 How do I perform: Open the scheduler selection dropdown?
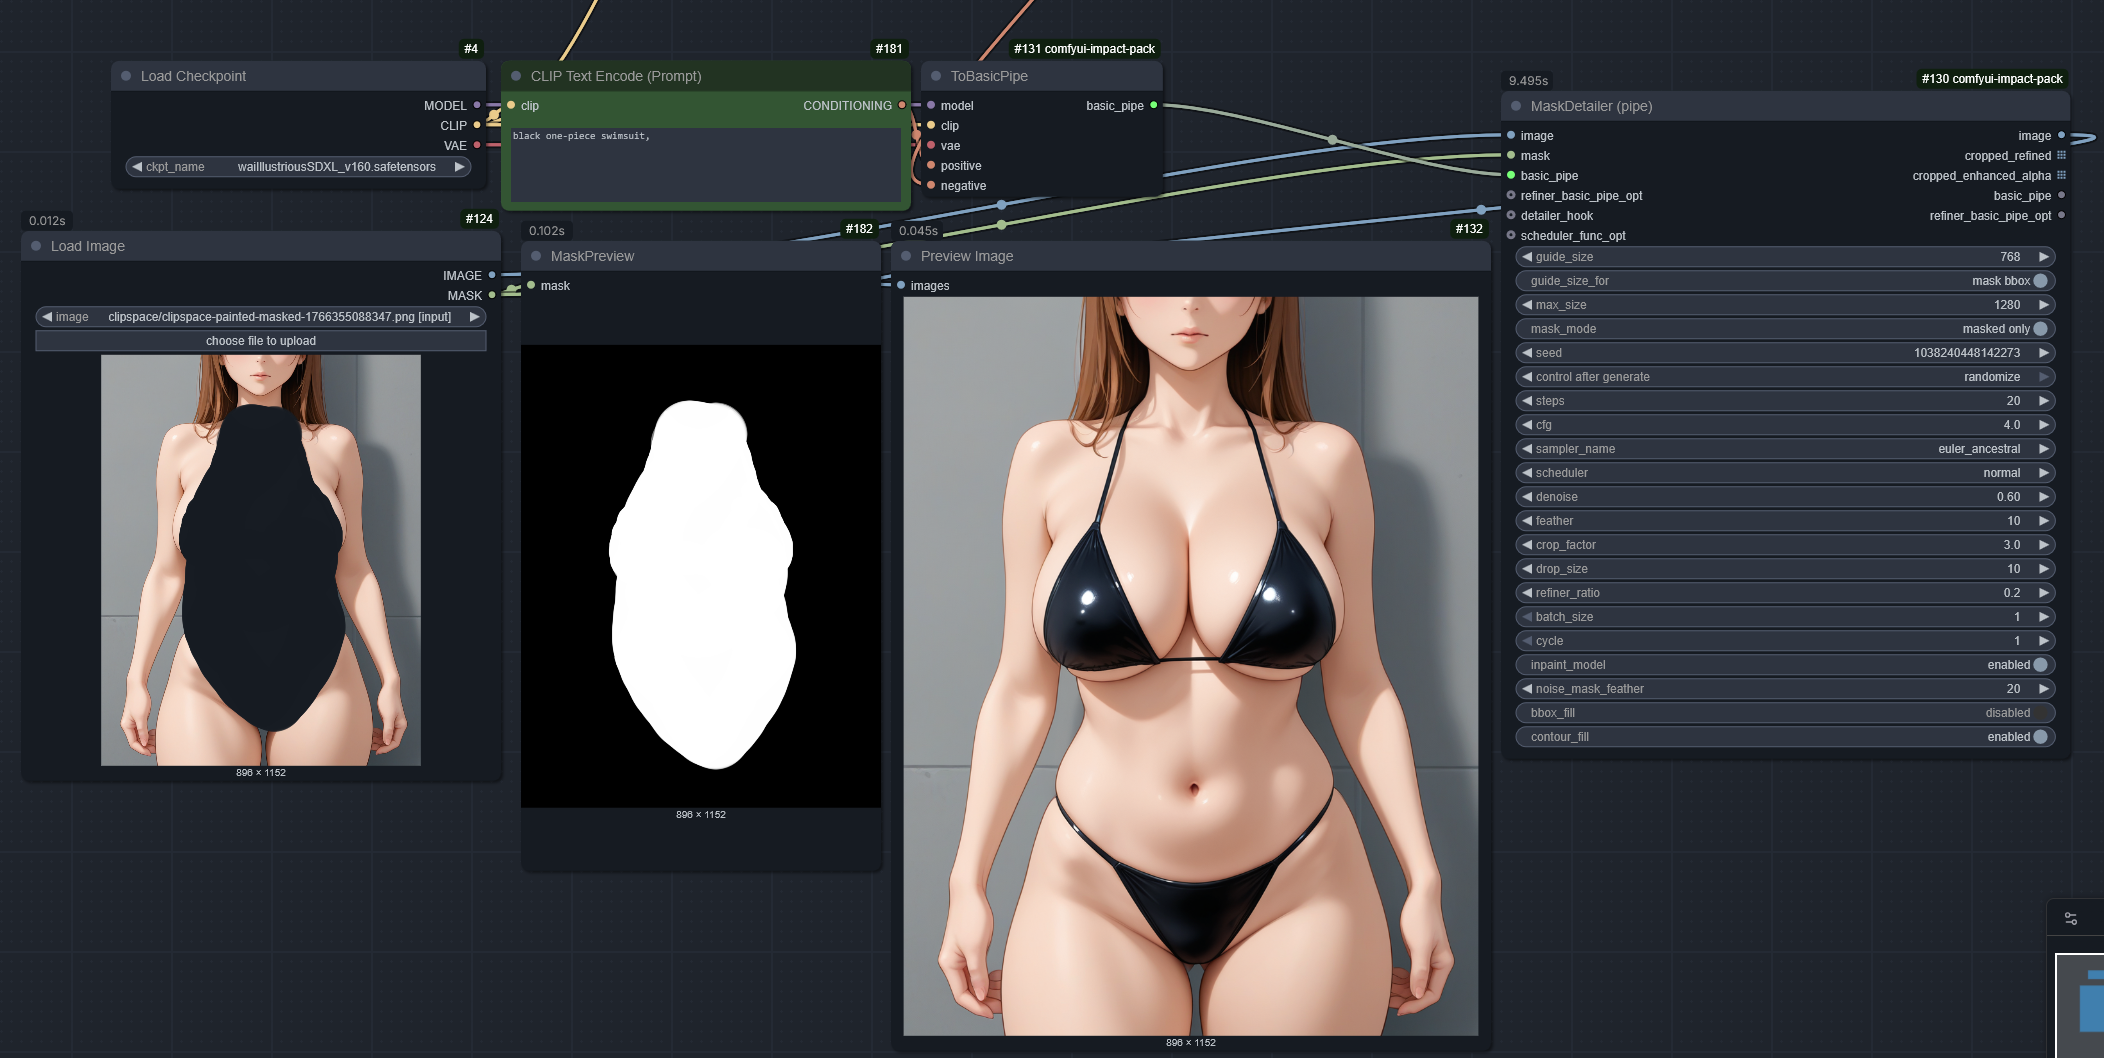1785,473
